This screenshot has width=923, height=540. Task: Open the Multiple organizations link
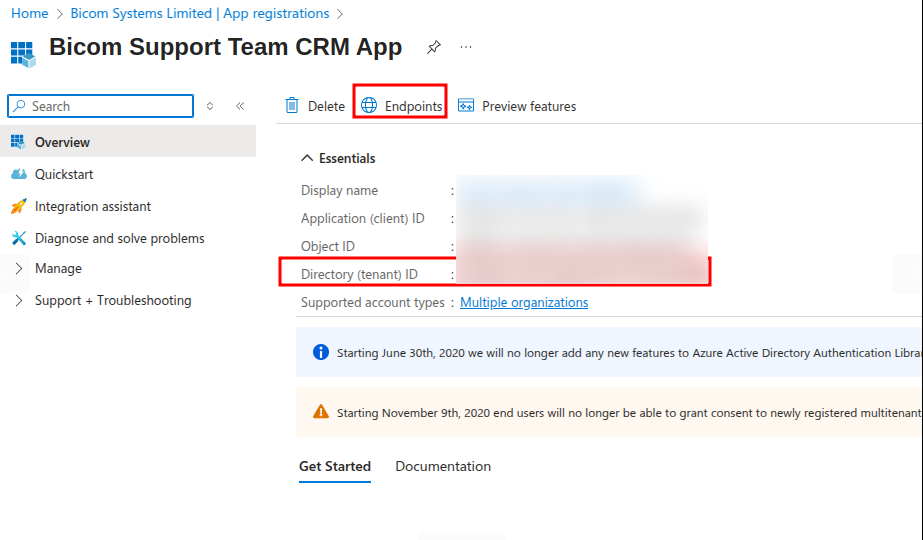(x=524, y=302)
